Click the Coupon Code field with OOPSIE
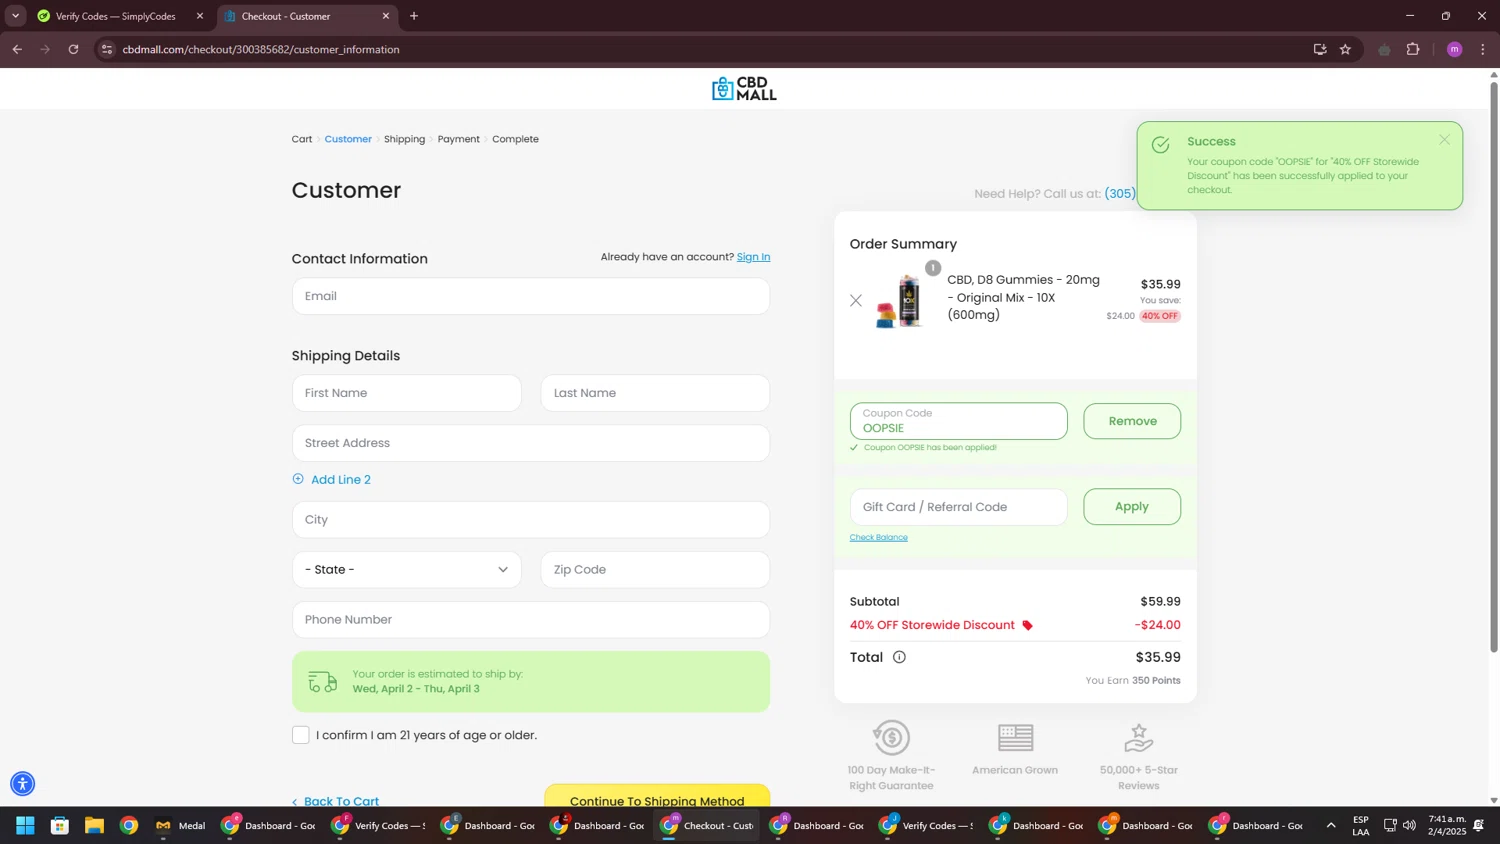Image resolution: width=1500 pixels, height=844 pixels. coord(959,421)
